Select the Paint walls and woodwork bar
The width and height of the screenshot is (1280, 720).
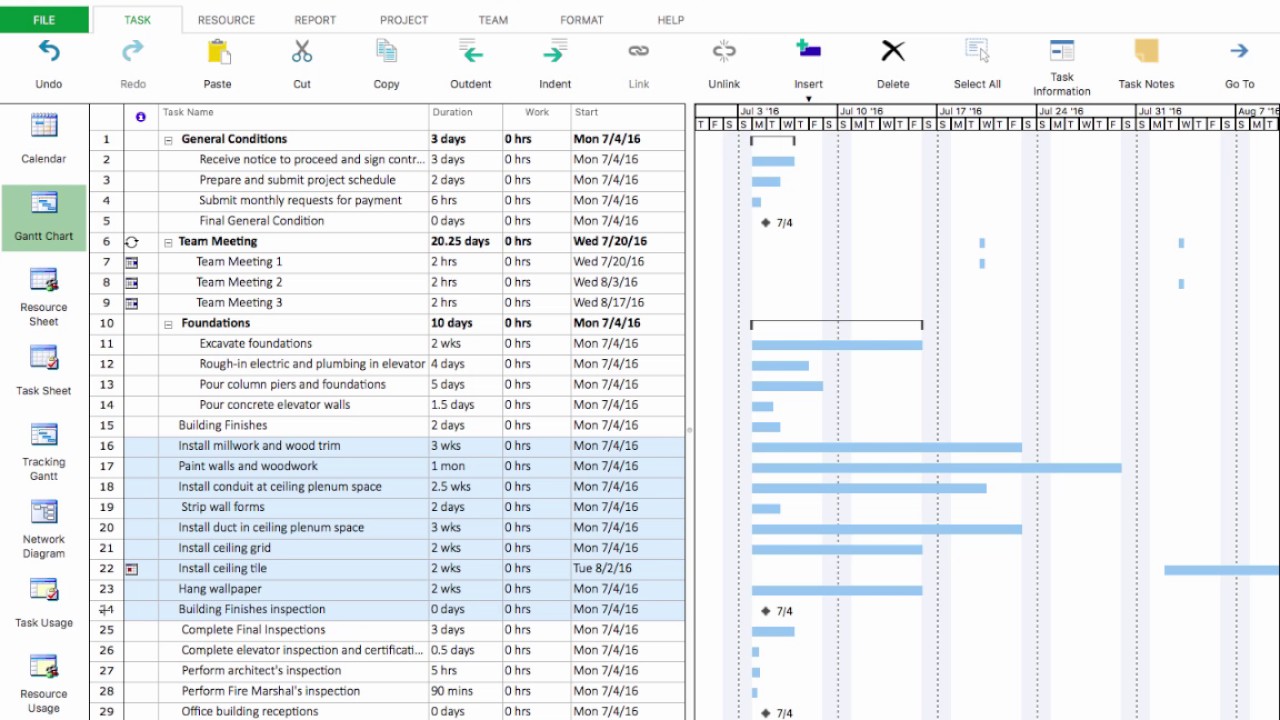point(937,468)
